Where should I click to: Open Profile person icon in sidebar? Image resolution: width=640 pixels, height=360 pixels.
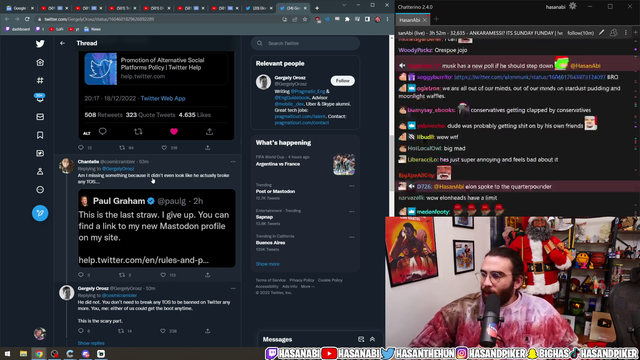pyautogui.click(x=40, y=171)
